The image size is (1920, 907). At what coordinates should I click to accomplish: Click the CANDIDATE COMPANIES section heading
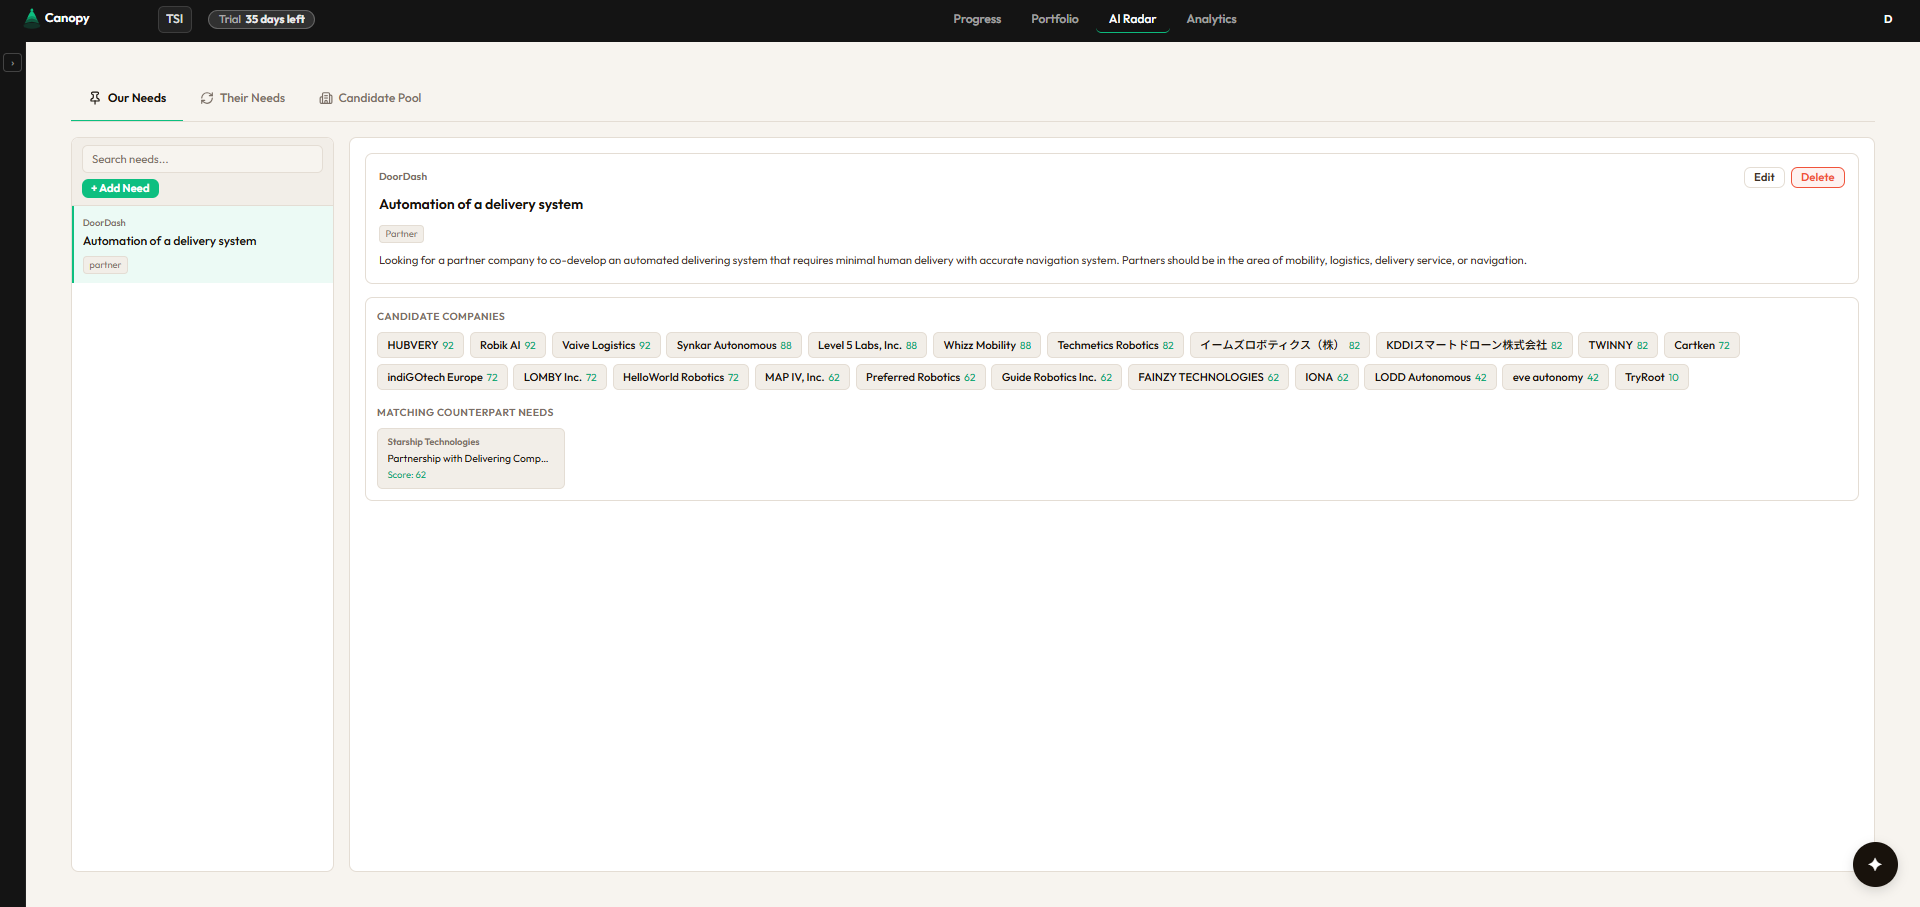pyautogui.click(x=441, y=316)
